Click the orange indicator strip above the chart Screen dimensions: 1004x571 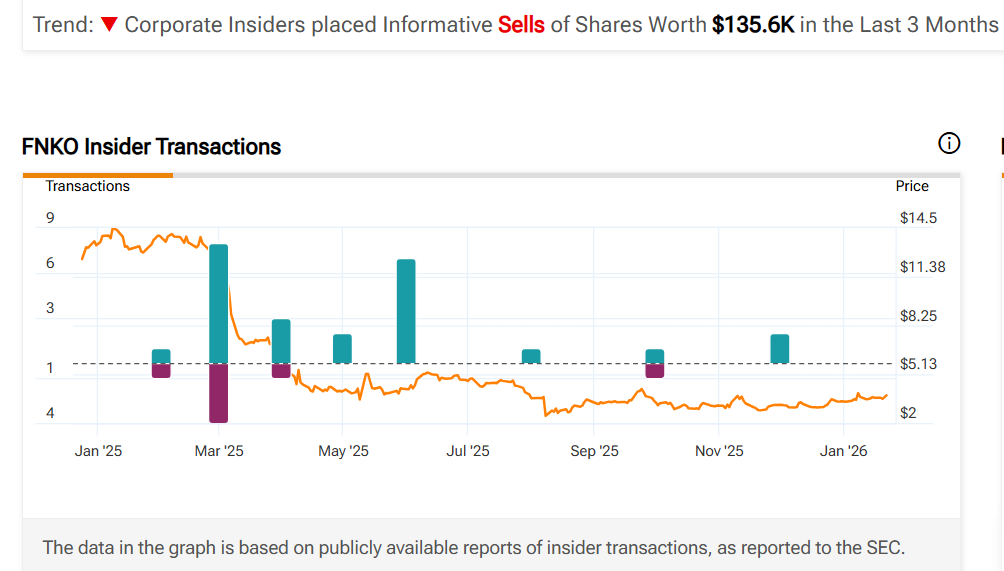[97, 175]
